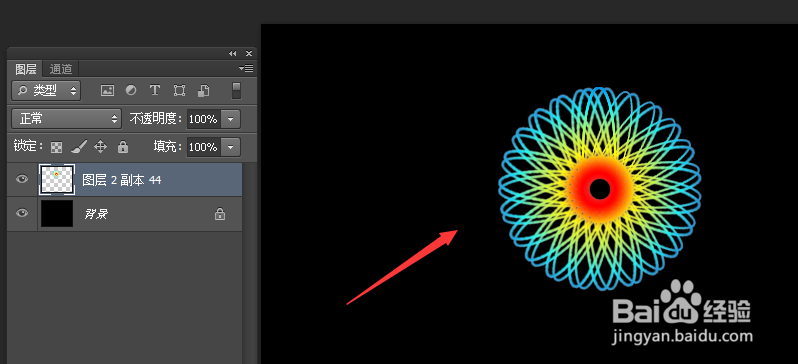Click the opacity 100% value field
Viewport: 798px width, 364px height.
pyautogui.click(x=204, y=119)
